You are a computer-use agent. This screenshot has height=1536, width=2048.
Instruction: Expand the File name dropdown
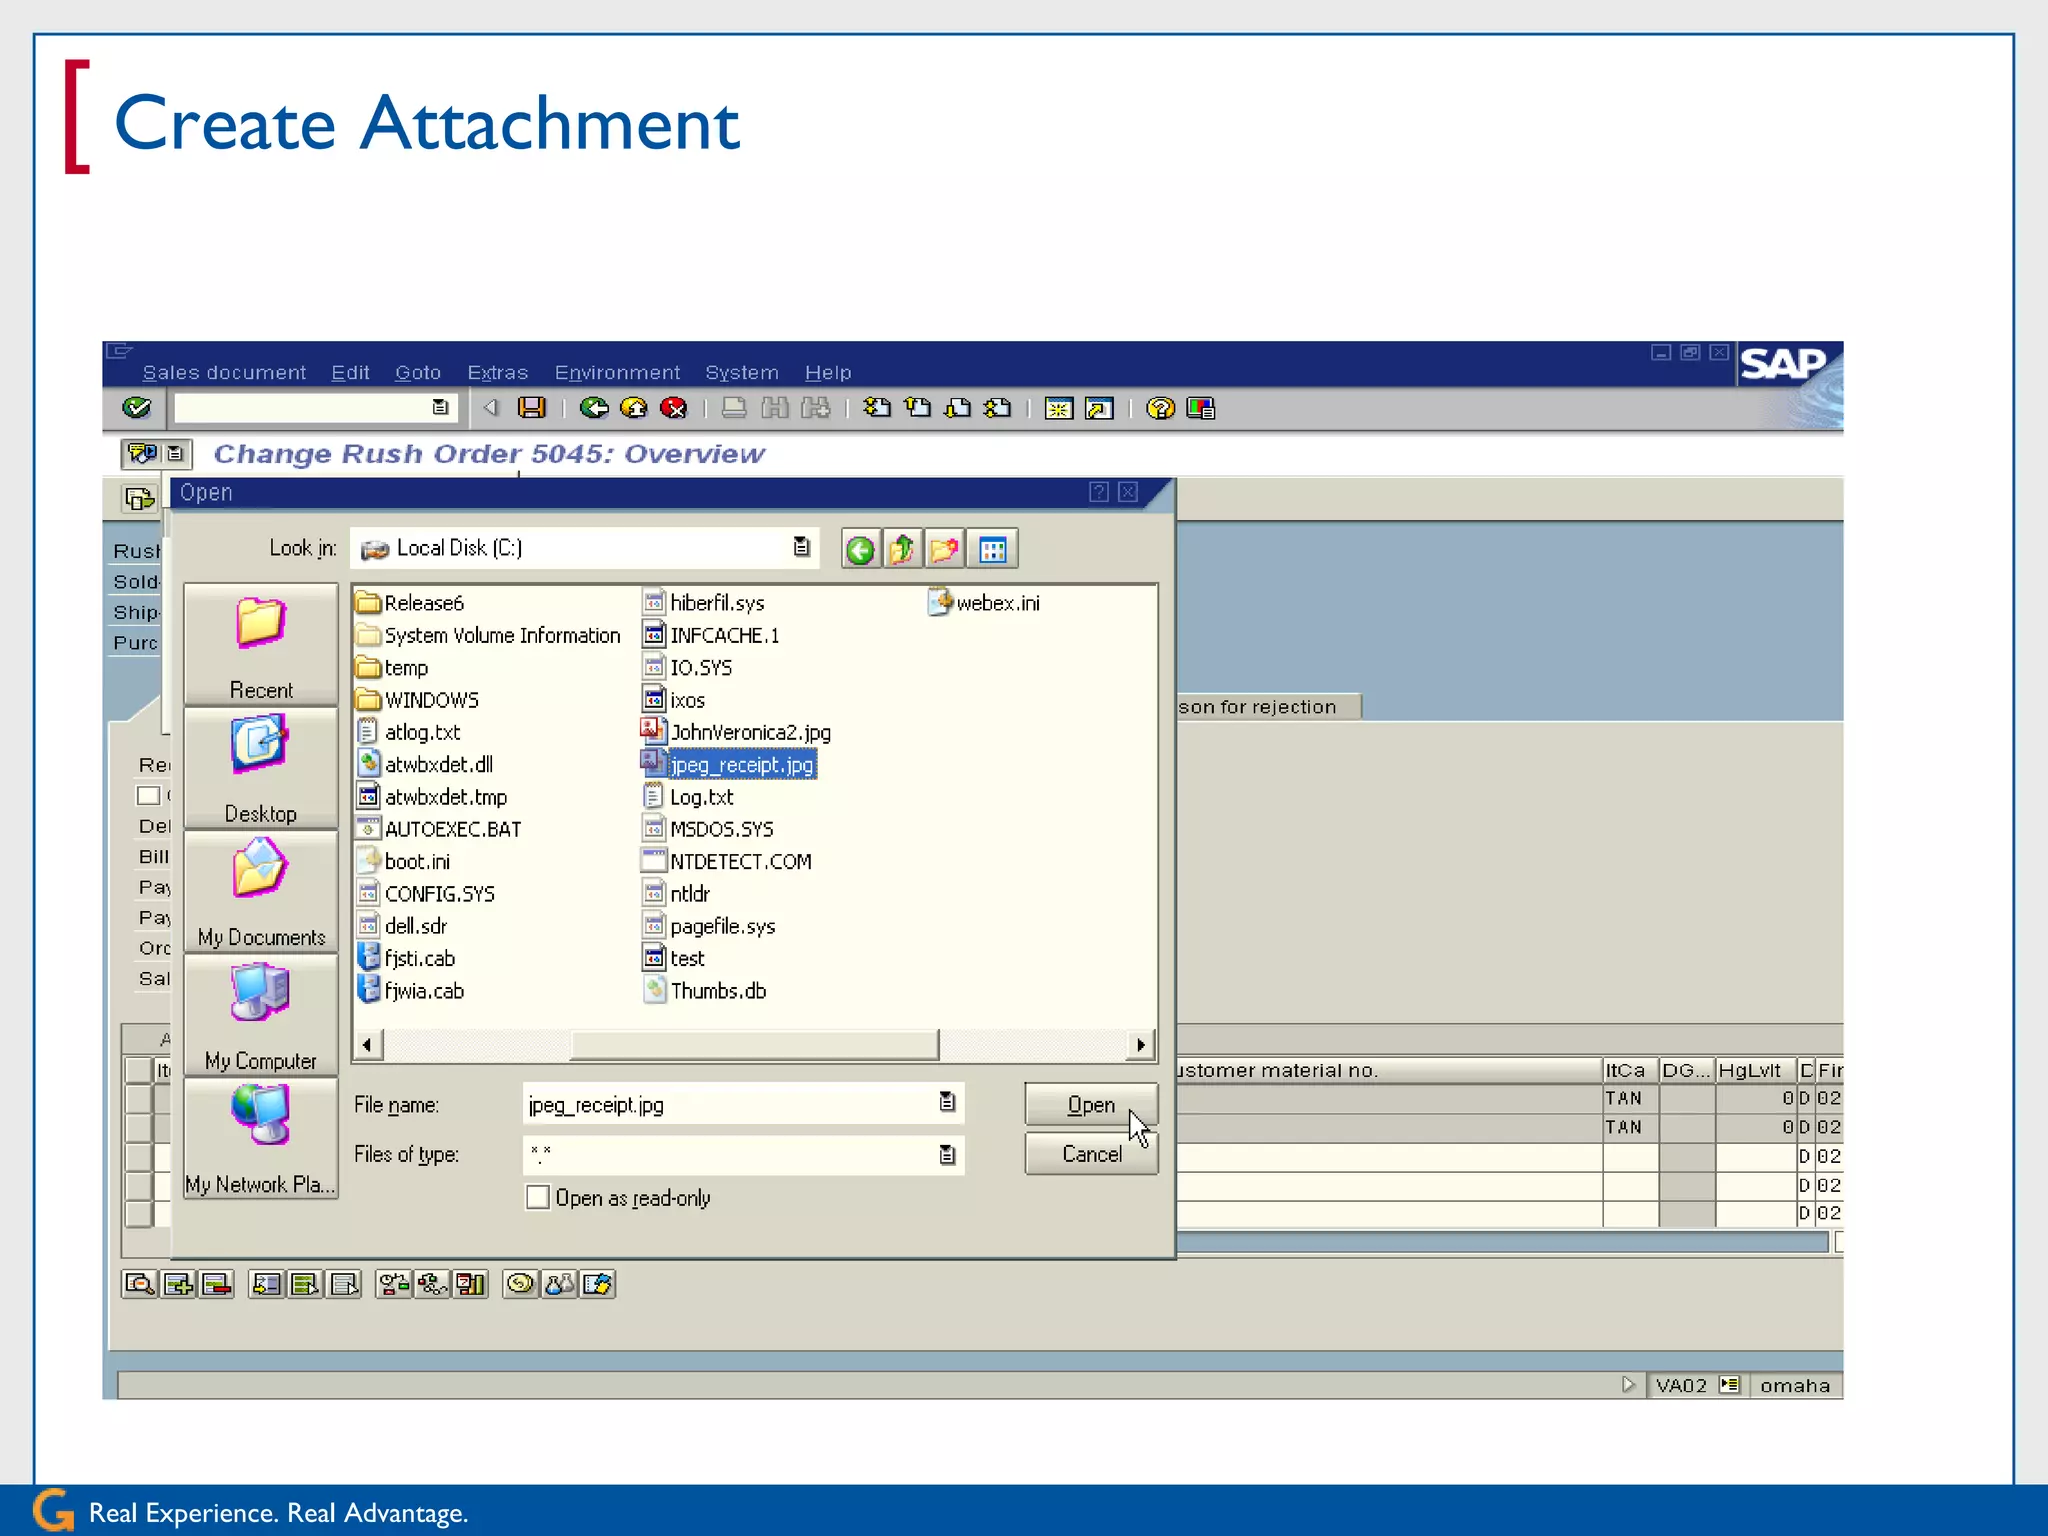pos(947,1102)
